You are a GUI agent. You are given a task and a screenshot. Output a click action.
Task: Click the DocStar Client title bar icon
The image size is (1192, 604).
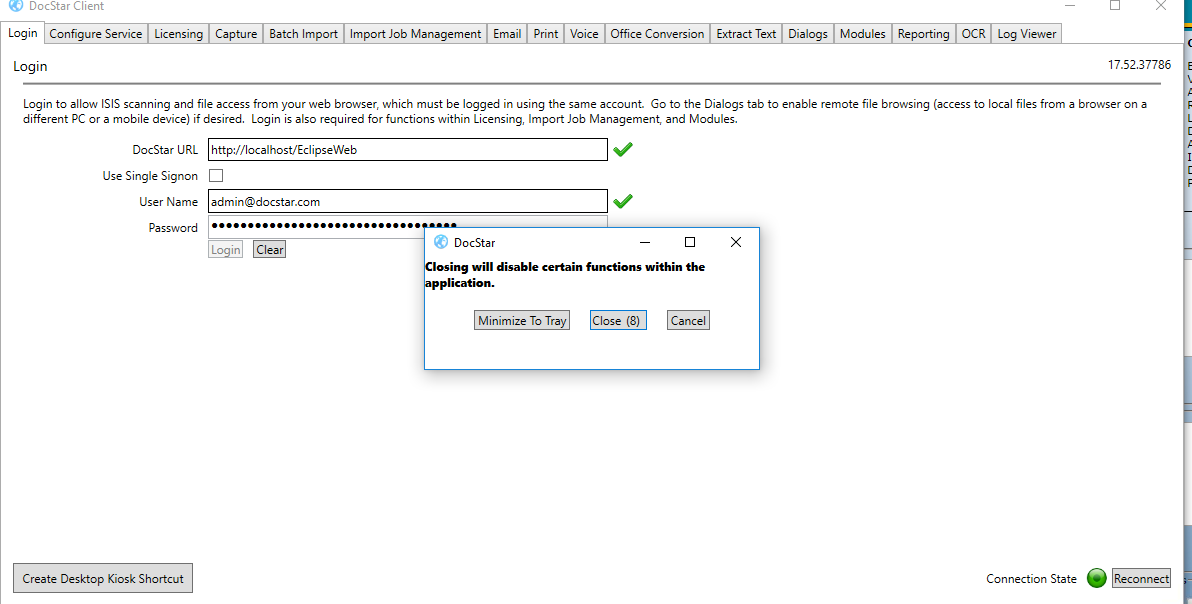pos(16,5)
